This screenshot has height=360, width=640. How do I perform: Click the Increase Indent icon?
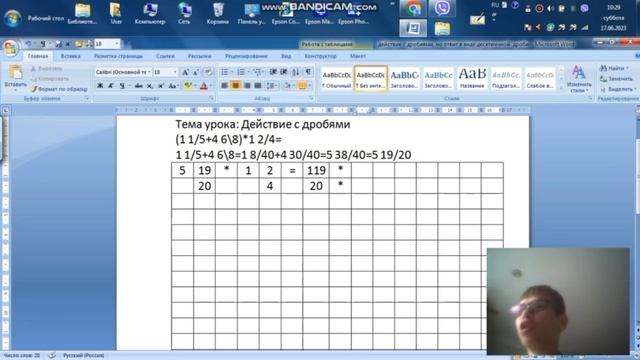click(x=284, y=72)
